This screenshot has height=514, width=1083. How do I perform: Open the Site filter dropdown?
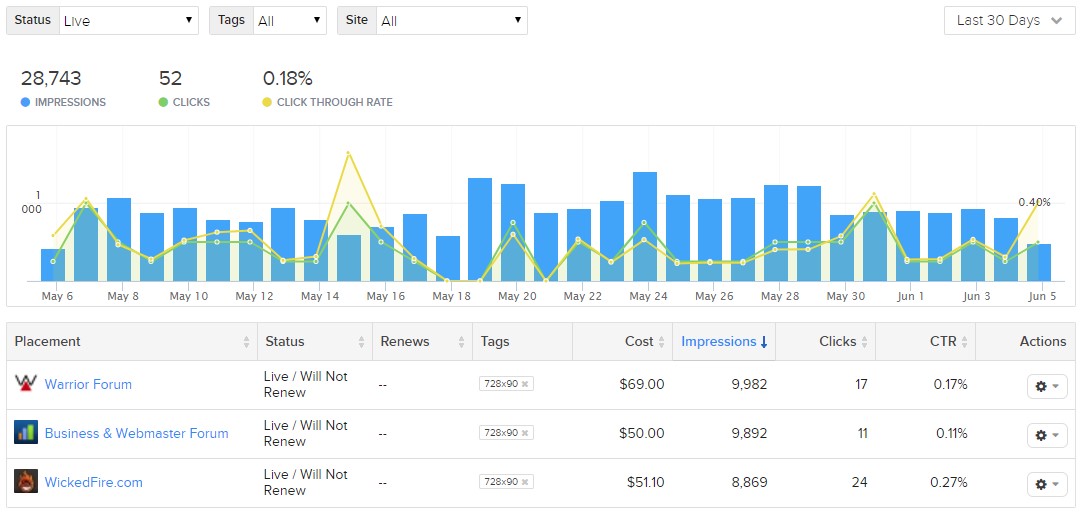[451, 21]
